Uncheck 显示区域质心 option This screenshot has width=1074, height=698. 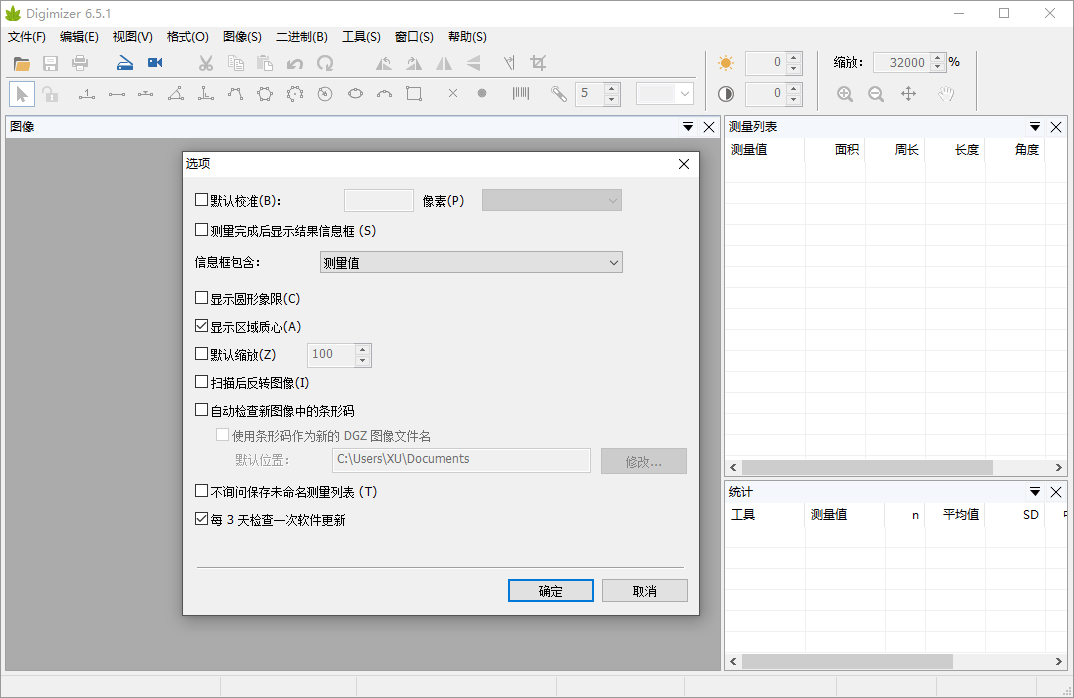(x=199, y=326)
